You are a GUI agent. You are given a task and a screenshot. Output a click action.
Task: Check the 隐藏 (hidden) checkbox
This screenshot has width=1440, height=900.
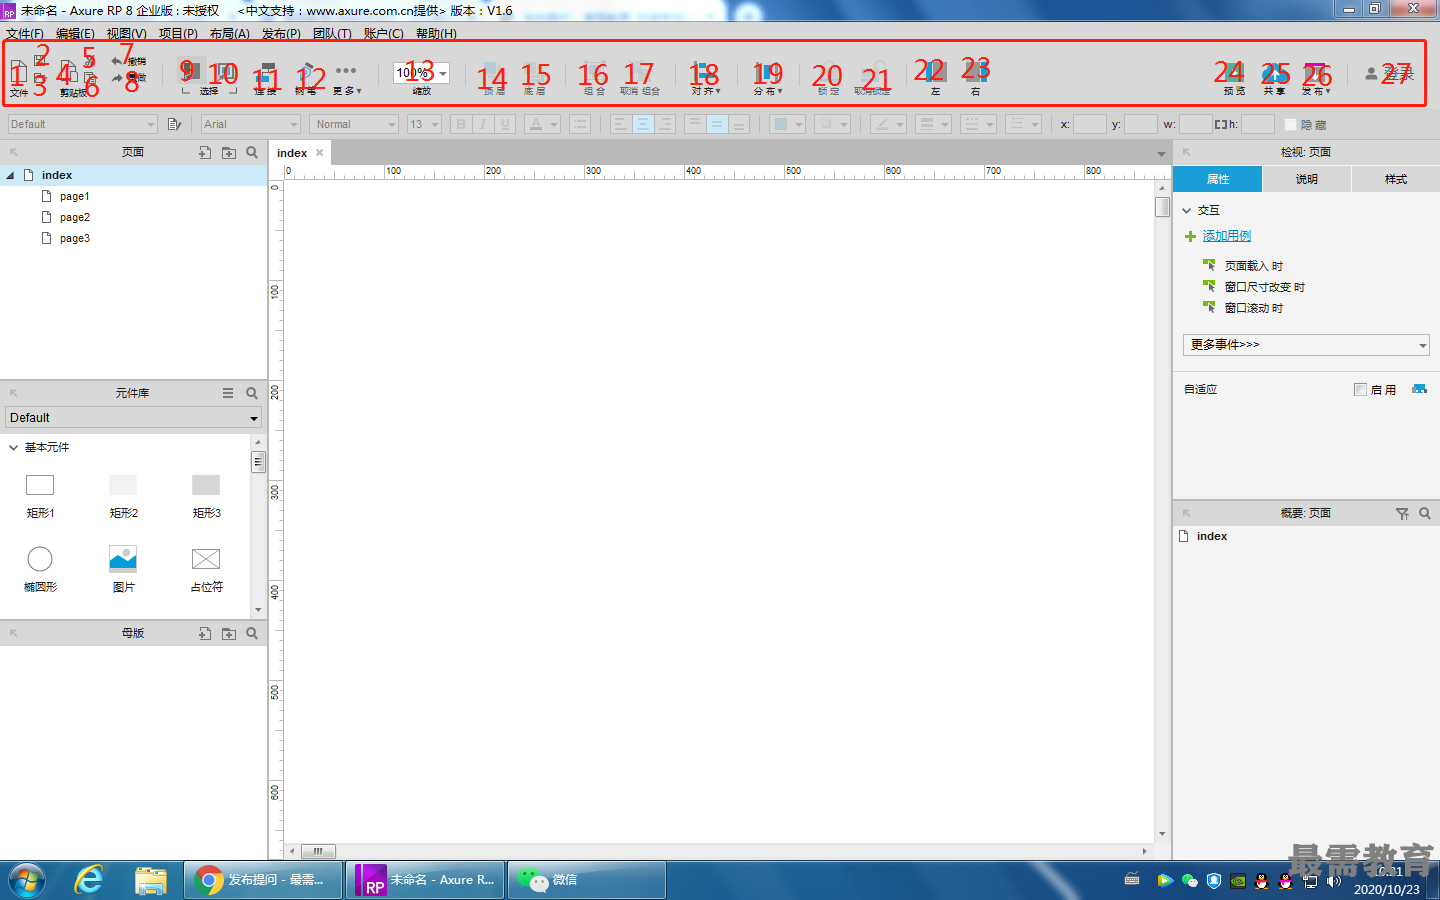point(1290,124)
